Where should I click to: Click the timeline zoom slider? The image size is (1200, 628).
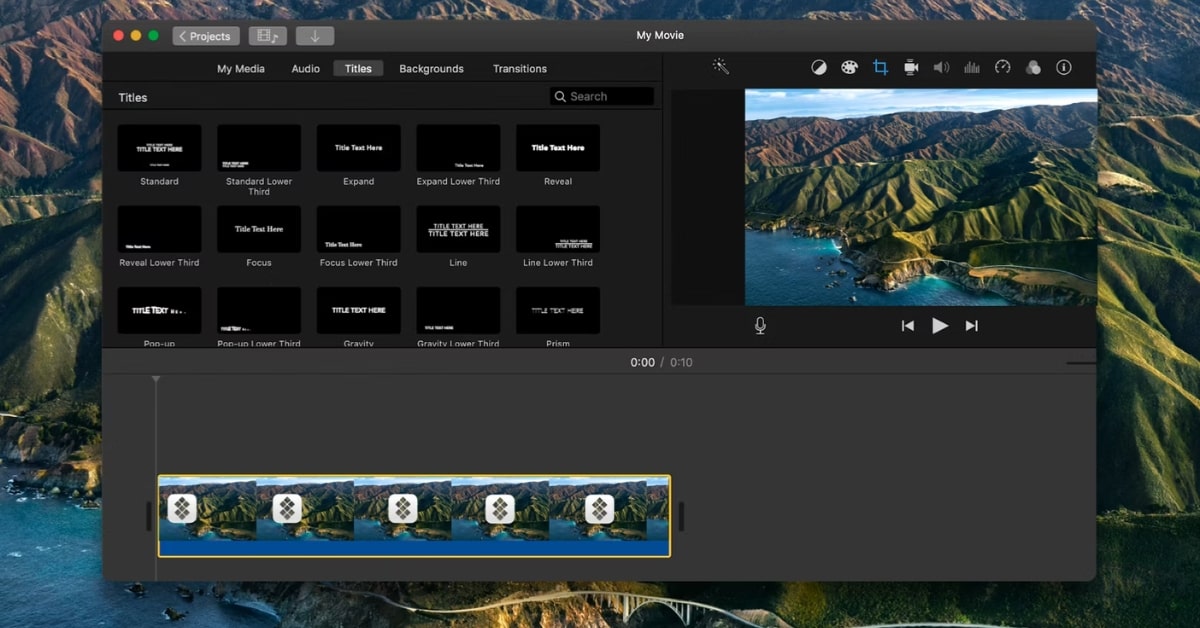[1081, 363]
